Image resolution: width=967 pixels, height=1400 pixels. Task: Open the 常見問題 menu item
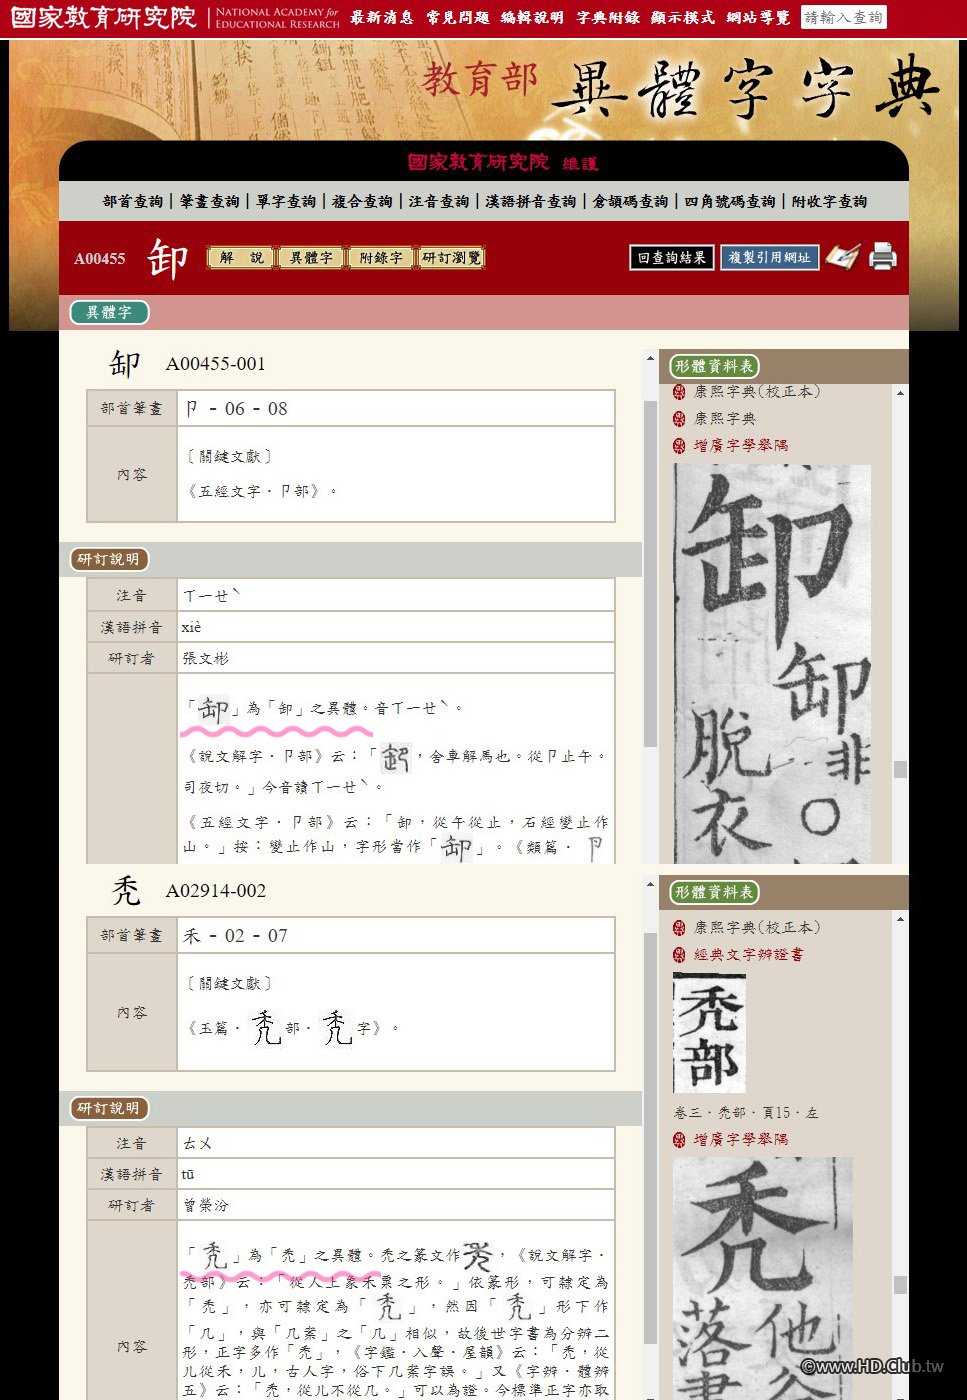point(457,18)
